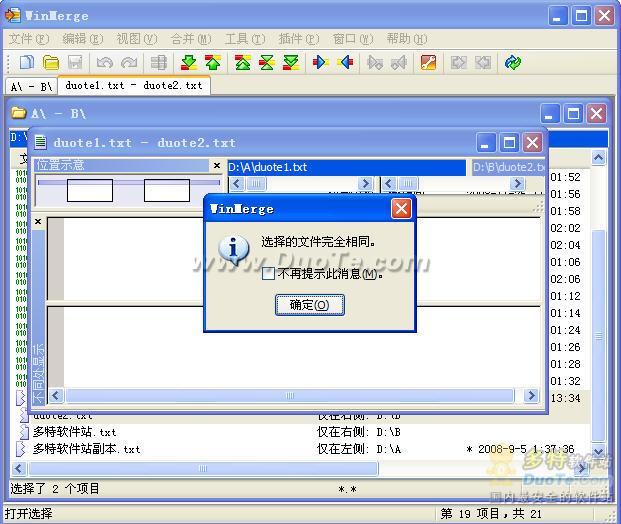Go to previous difference icon

(213, 62)
